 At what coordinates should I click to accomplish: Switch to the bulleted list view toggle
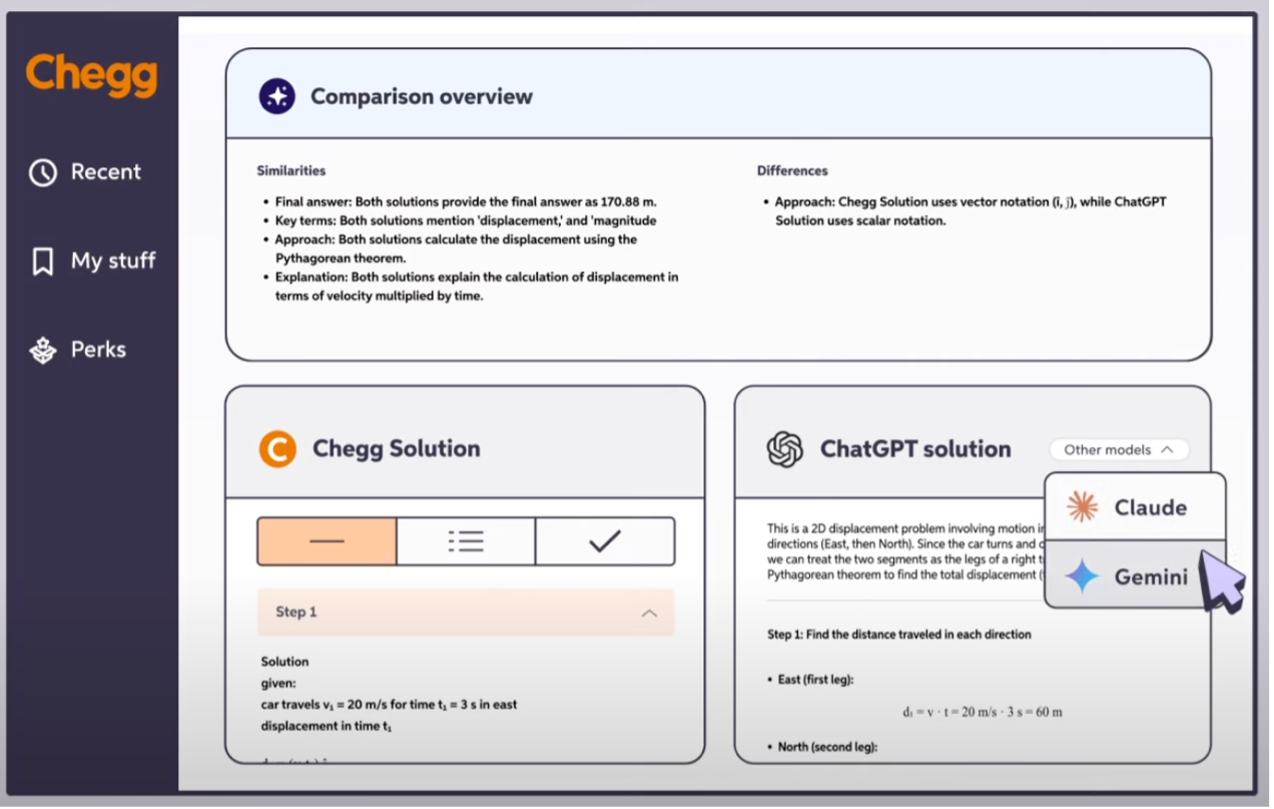pos(466,541)
